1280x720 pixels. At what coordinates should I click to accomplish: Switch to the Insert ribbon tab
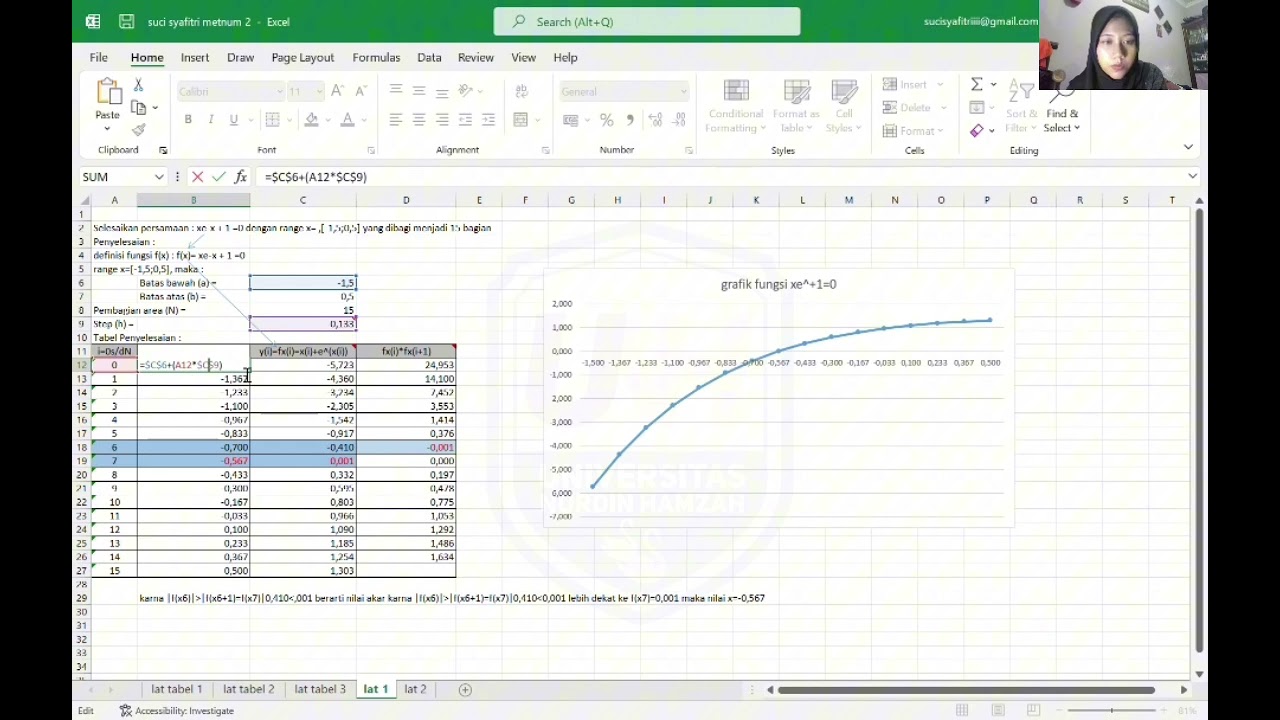click(195, 57)
